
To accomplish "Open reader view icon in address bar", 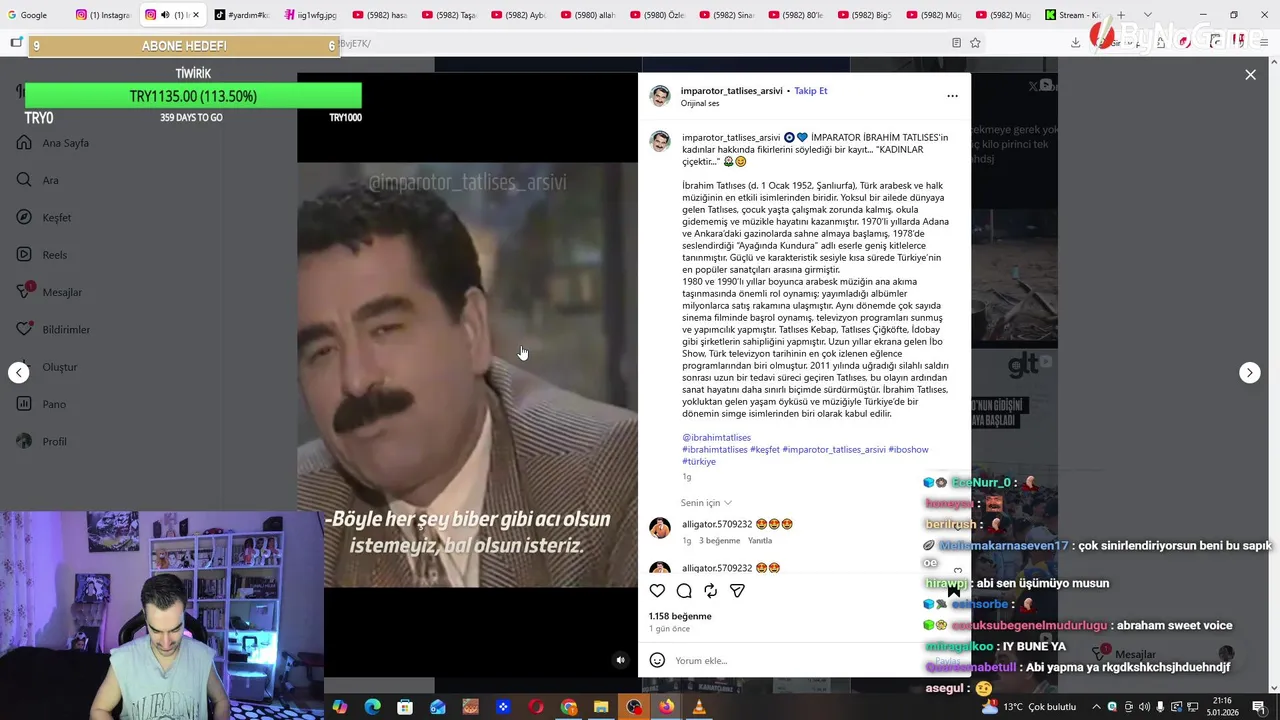I will 956,43.
